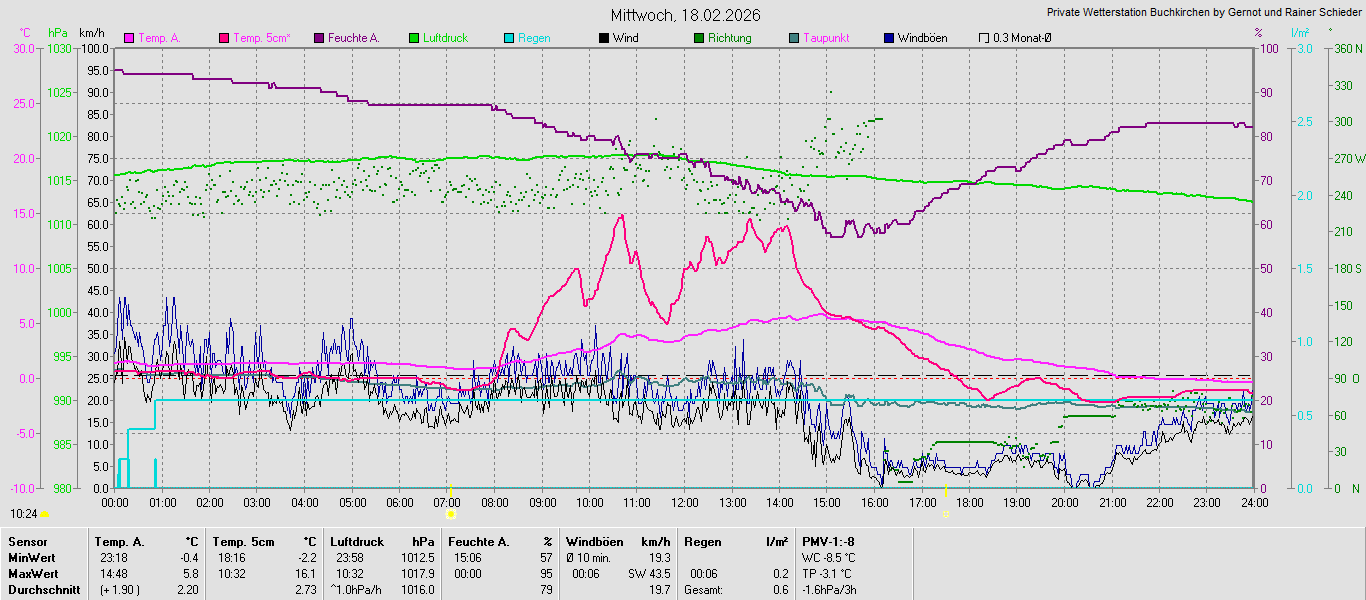Click the Mittwoch, 18.02.2026 date title
The image size is (1366, 600).
coord(685,15)
